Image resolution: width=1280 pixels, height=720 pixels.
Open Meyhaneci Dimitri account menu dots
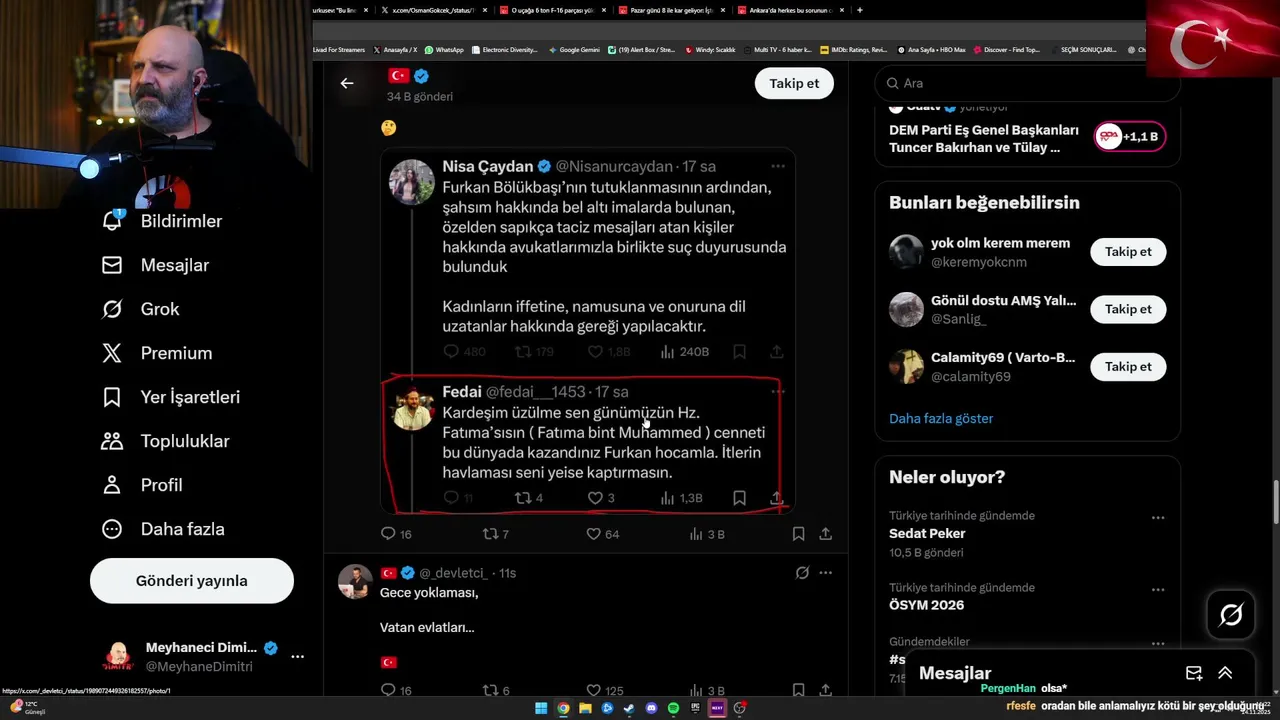pos(297,657)
